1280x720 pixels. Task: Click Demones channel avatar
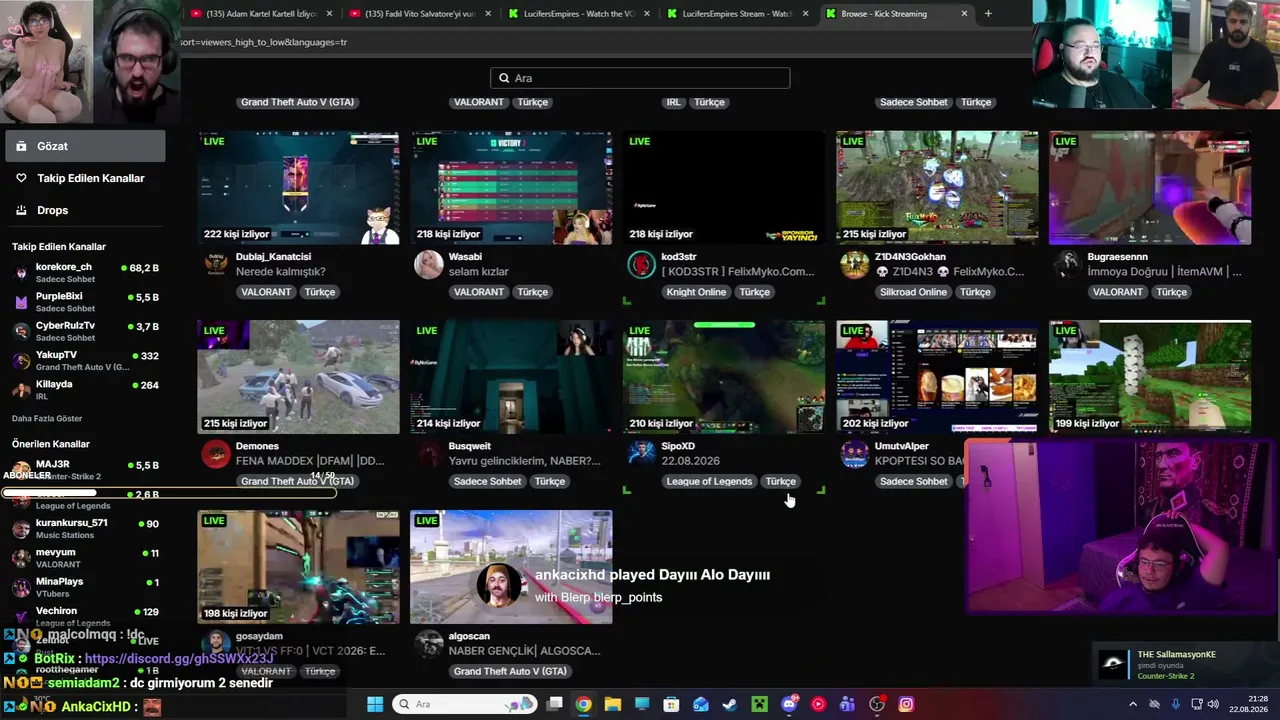[216, 454]
